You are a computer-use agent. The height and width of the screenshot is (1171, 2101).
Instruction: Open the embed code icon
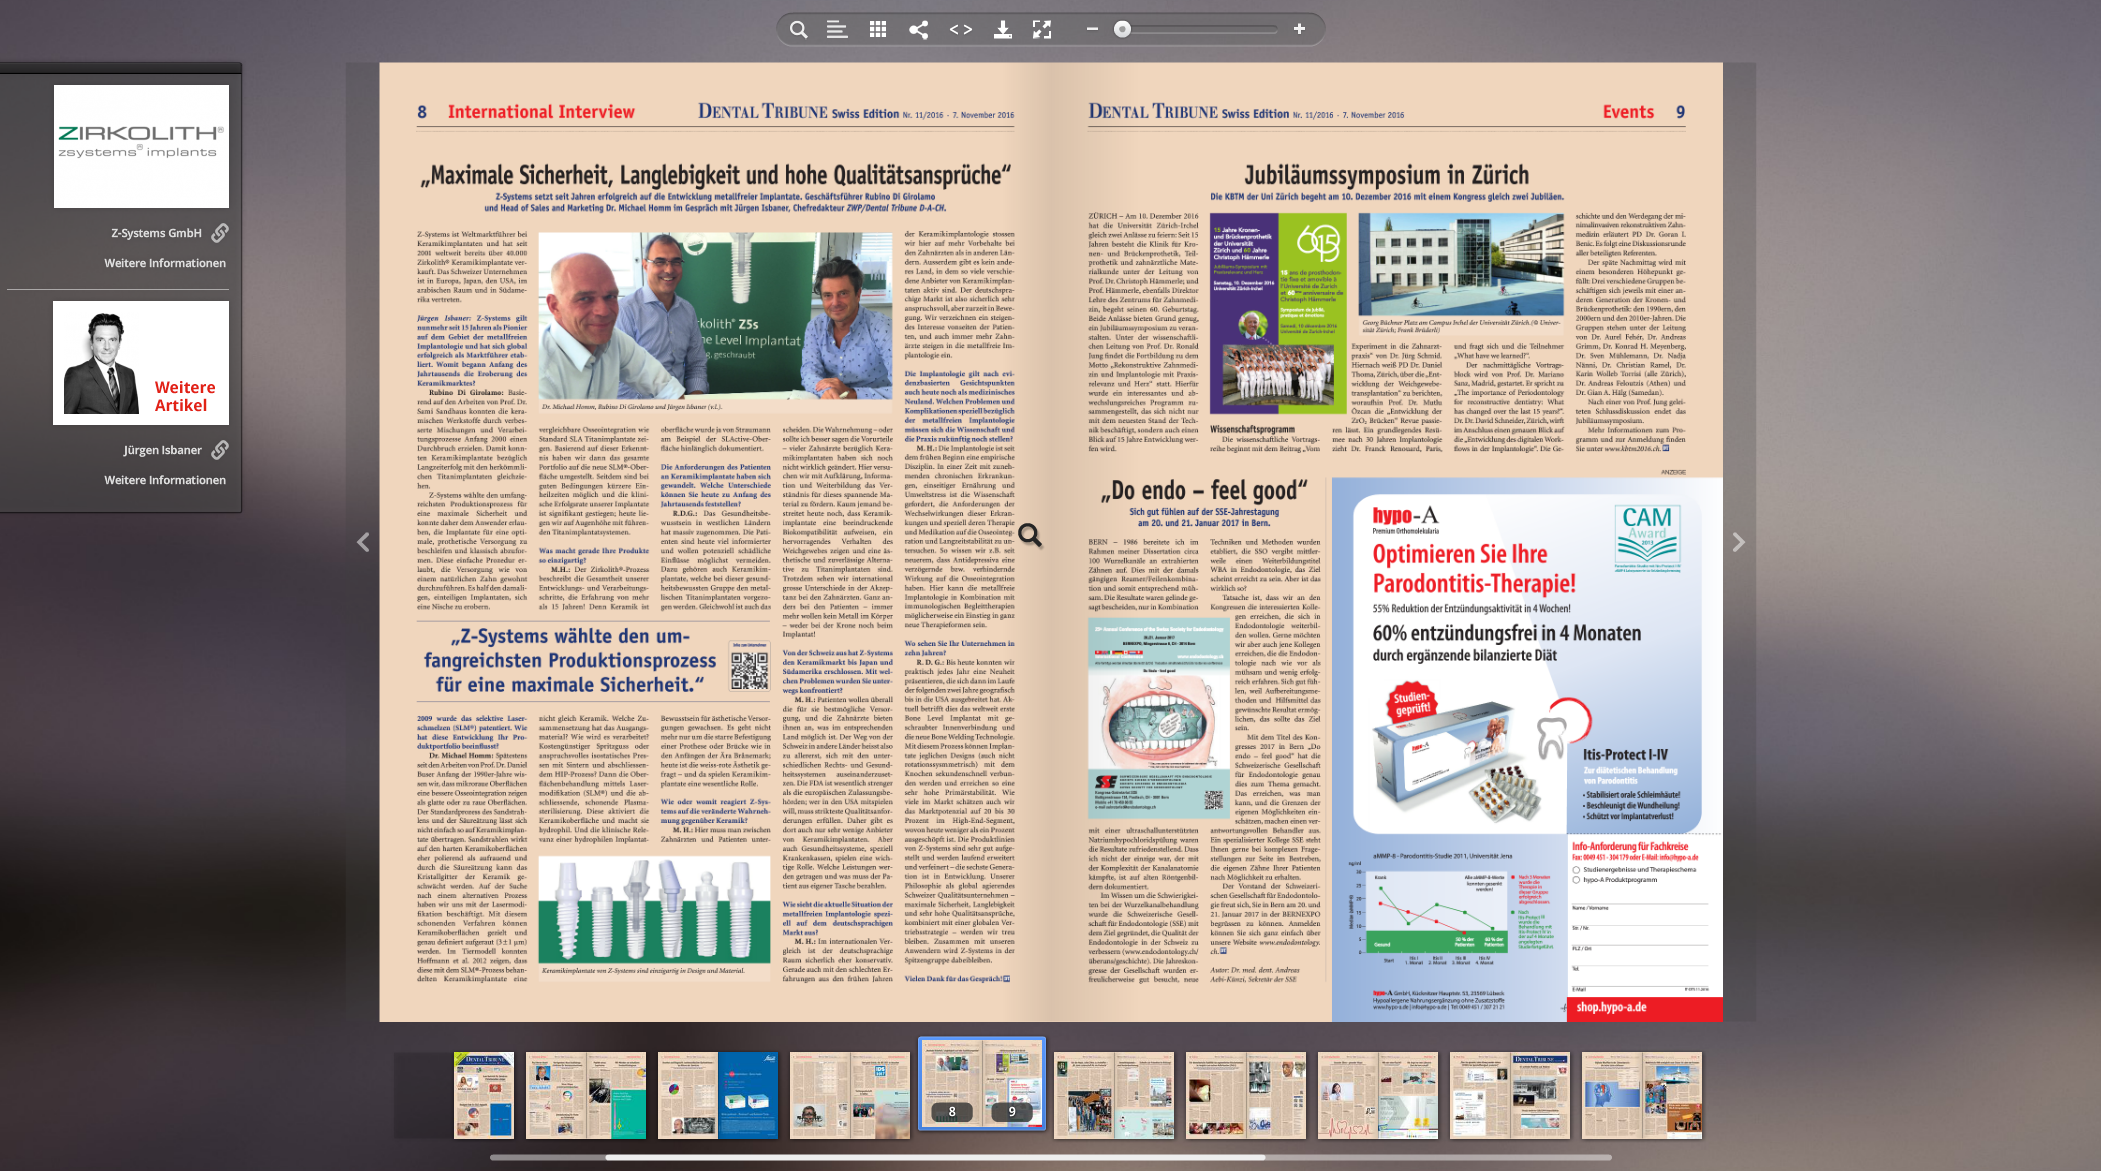[961, 30]
